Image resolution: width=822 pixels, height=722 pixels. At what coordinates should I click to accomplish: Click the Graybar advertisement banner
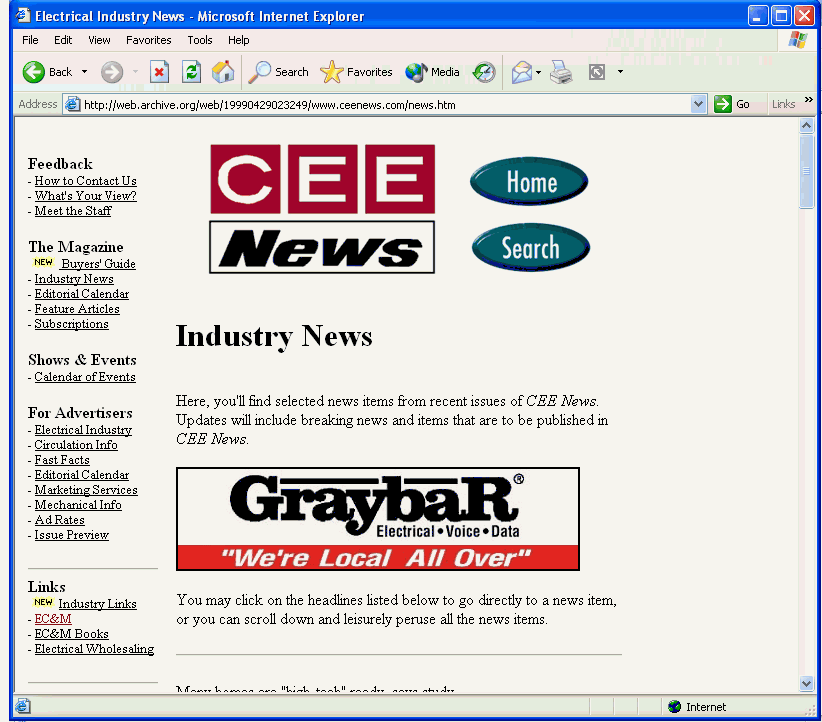tap(378, 519)
